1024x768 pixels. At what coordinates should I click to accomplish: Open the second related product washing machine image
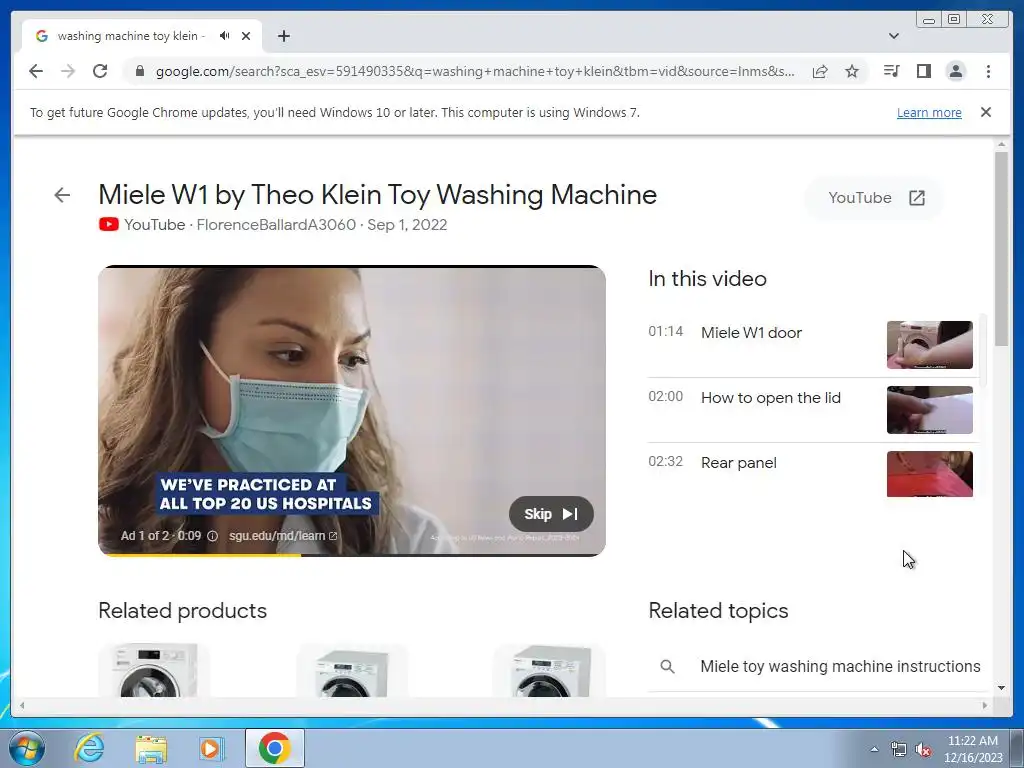[352, 670]
